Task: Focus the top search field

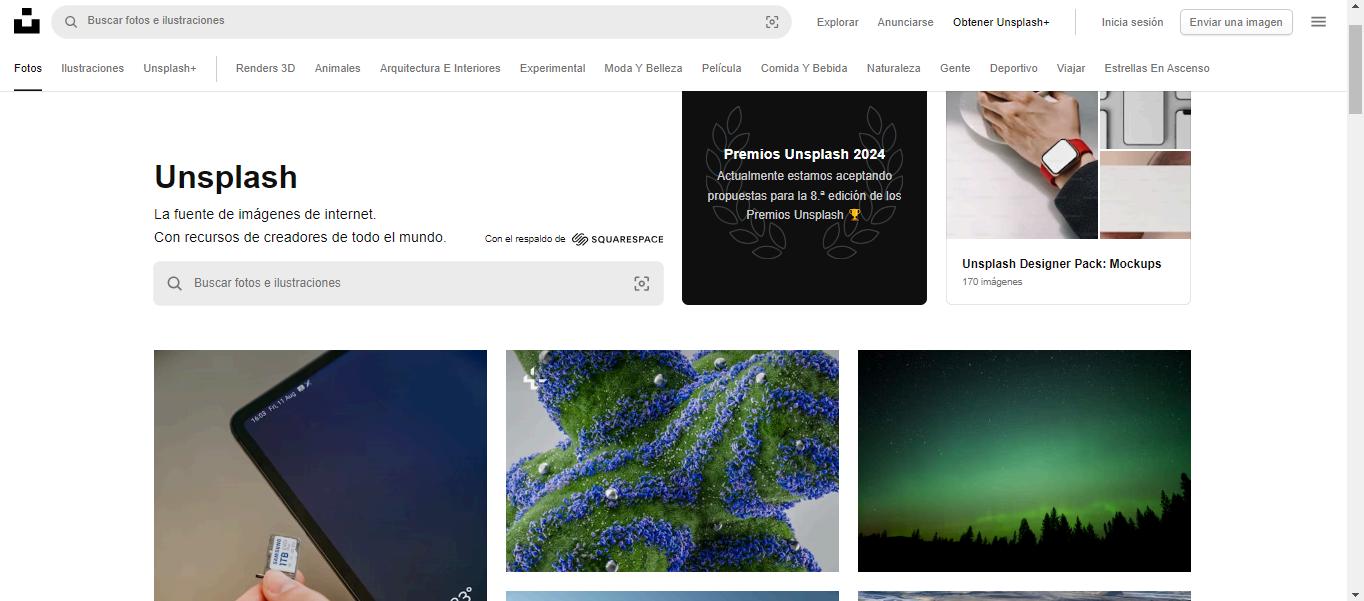Action: (420, 21)
